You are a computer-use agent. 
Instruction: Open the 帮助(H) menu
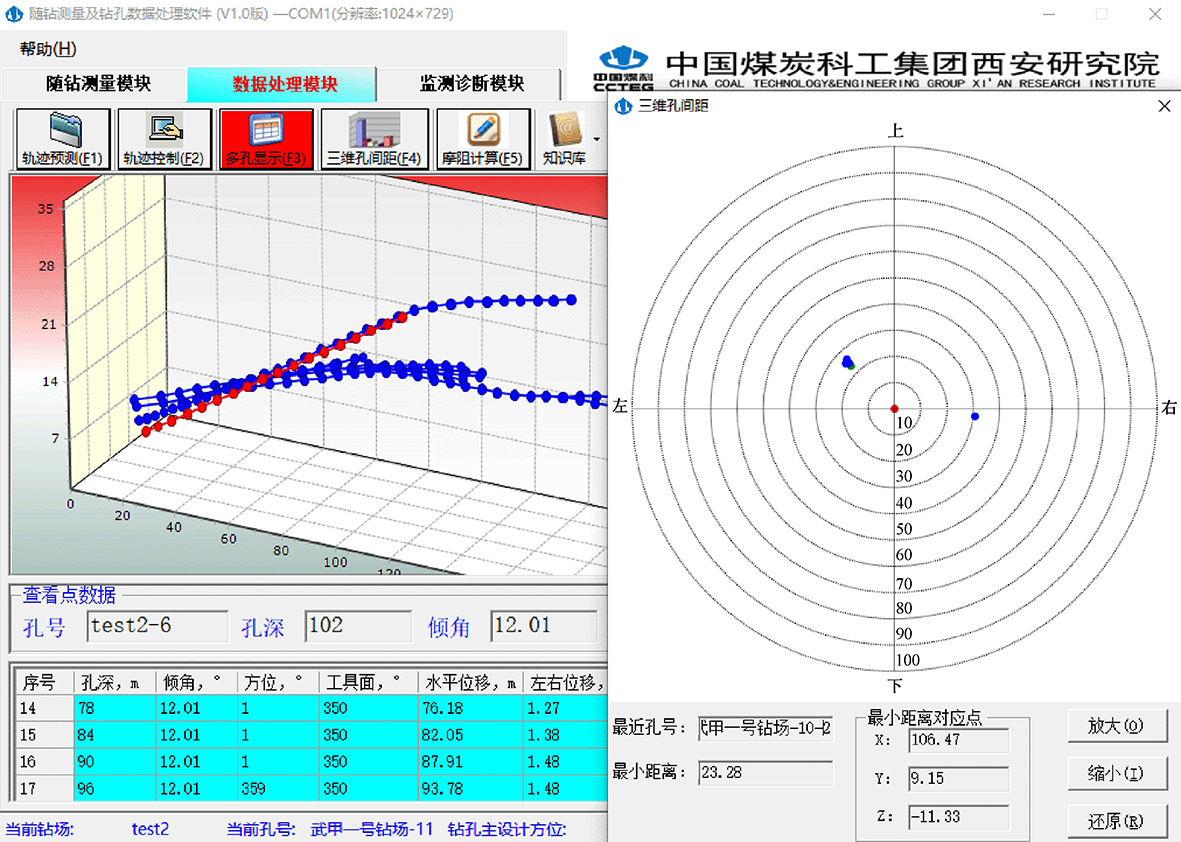(47, 49)
